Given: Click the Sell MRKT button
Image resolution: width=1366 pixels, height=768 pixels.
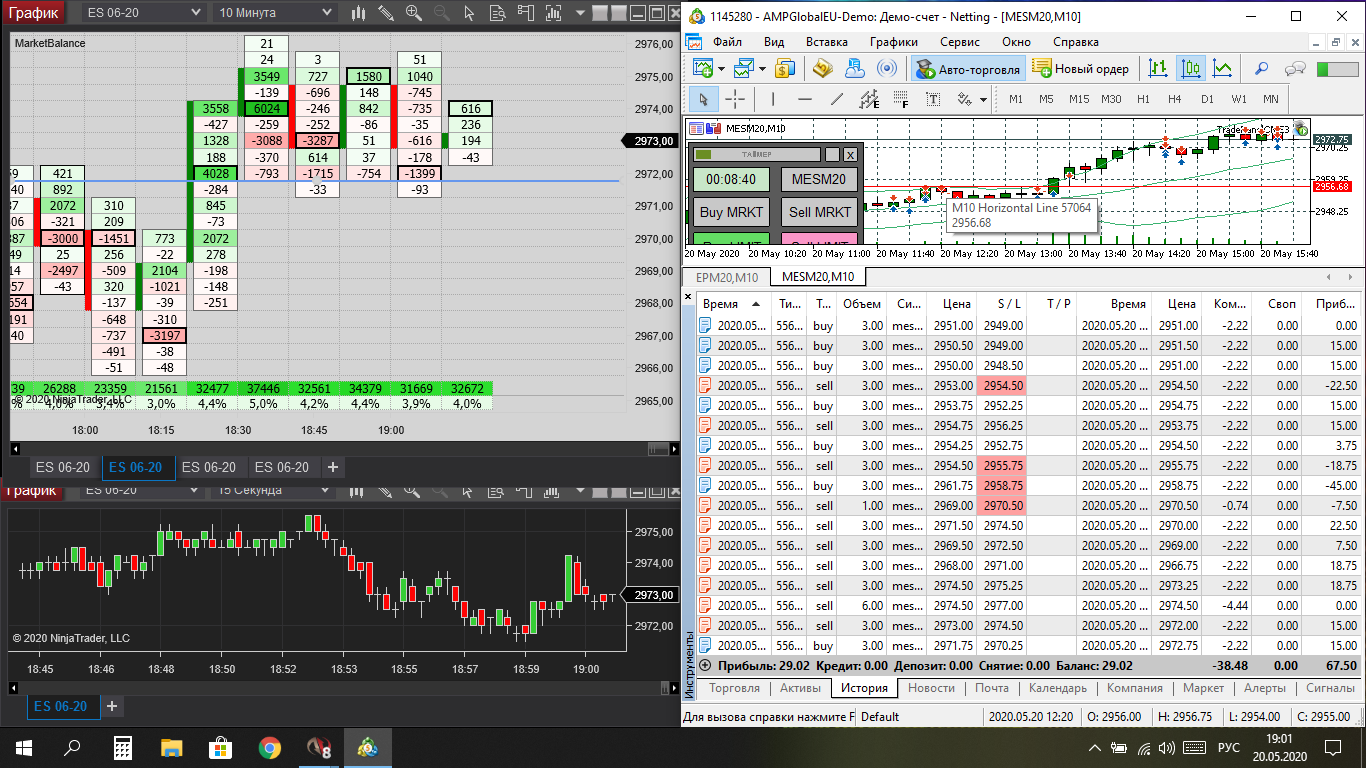Looking at the screenshot, I should pyautogui.click(x=820, y=212).
